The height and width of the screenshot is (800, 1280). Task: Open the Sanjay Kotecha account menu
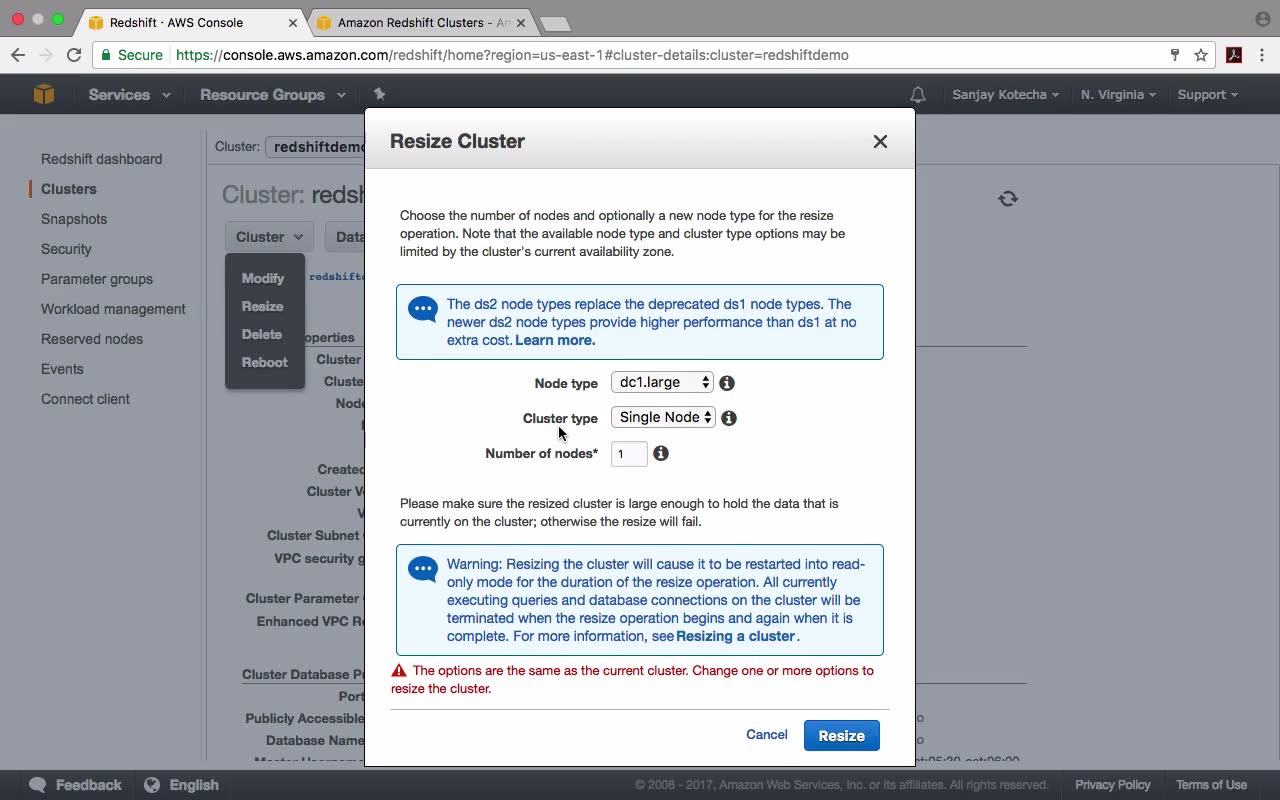point(1006,95)
